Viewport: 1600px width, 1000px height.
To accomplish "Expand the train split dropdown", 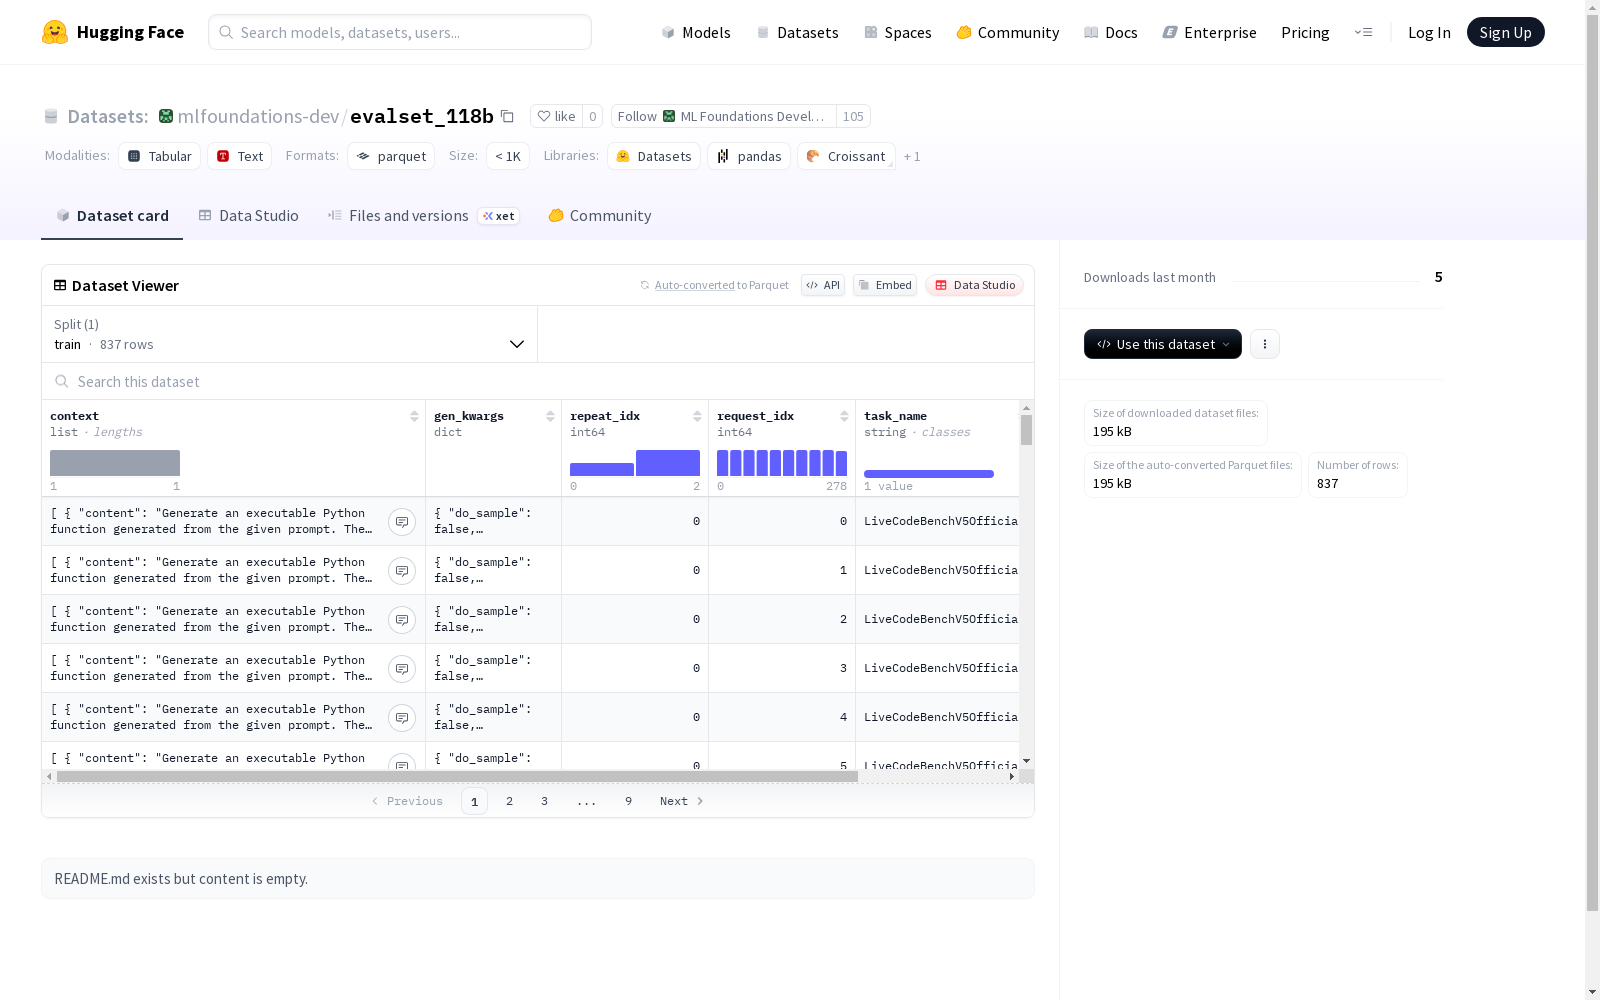I will pos(290,334).
